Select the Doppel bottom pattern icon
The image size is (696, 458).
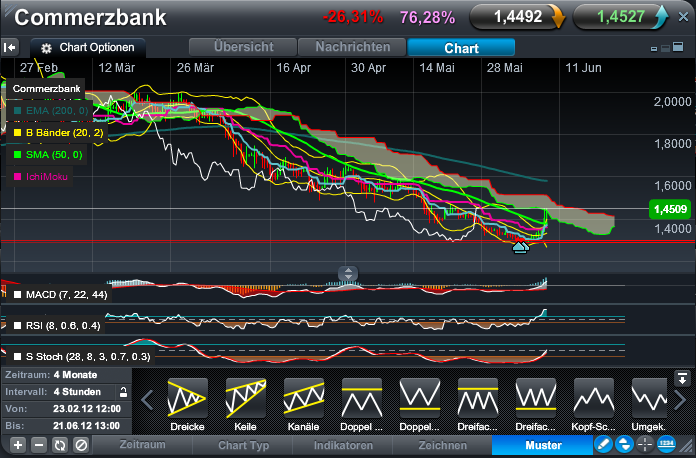coord(419,398)
